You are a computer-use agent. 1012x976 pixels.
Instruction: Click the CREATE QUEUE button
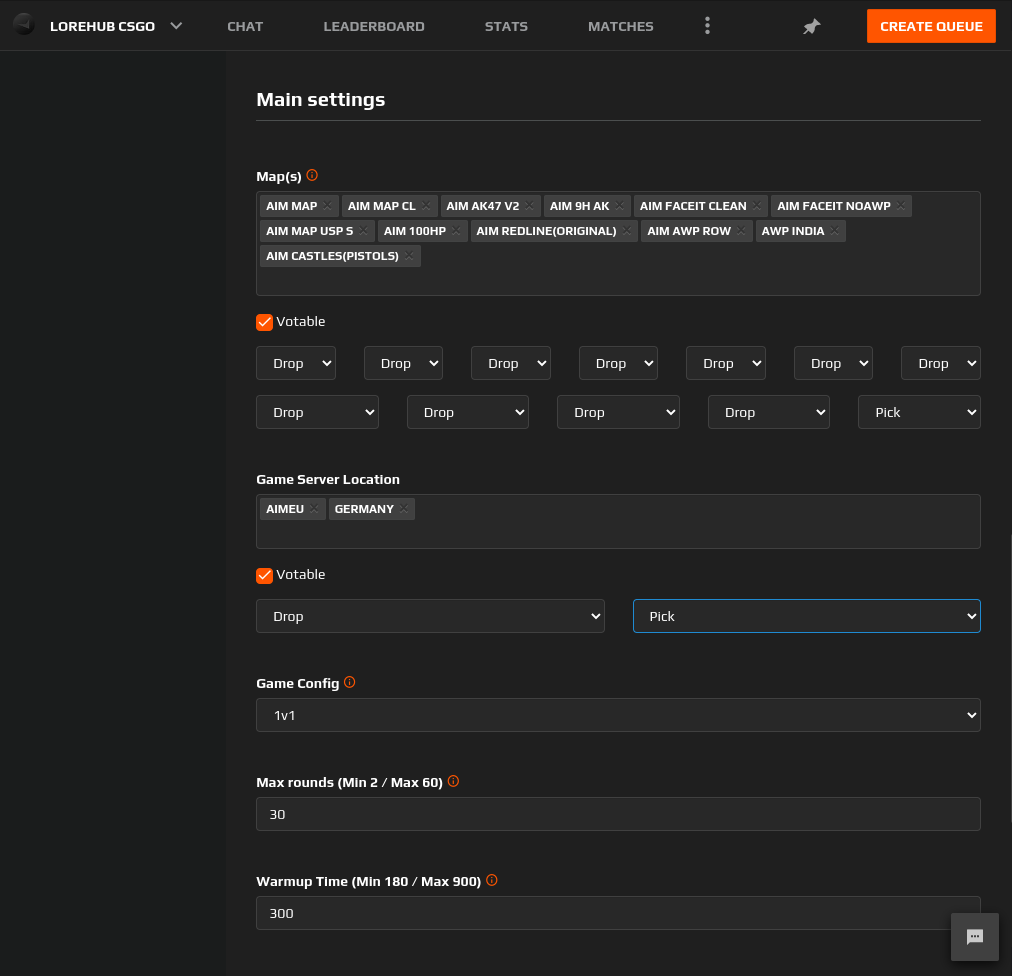tap(931, 26)
